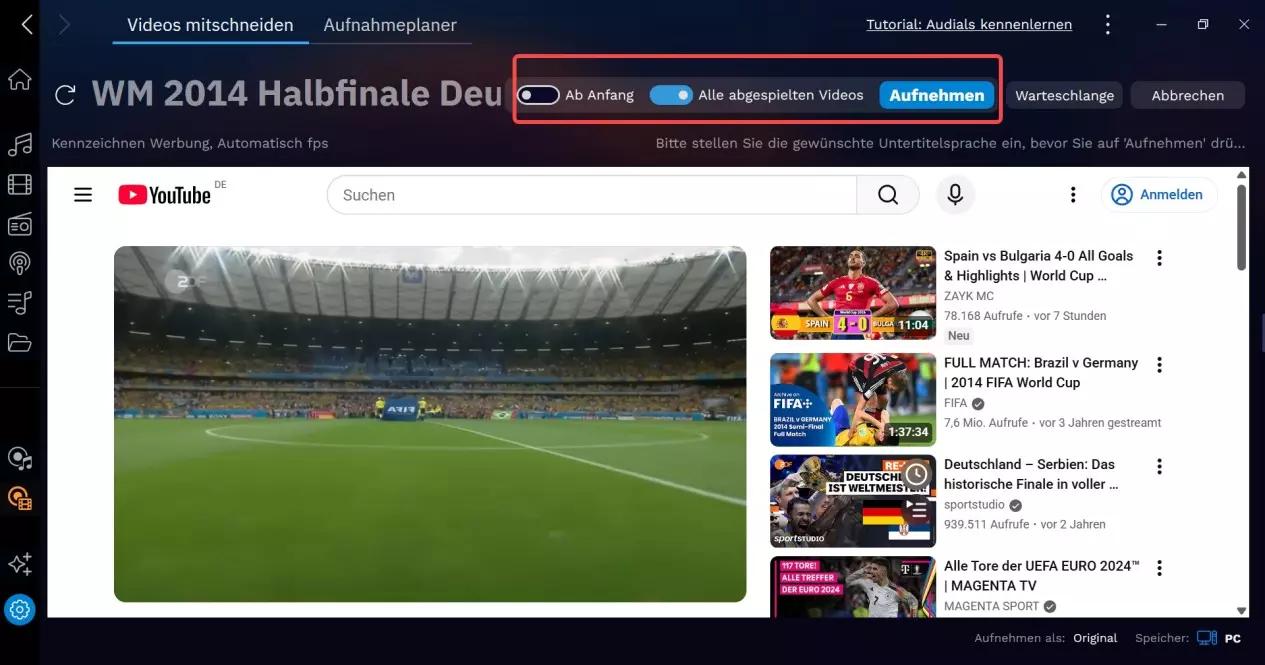Screen dimensions: 1265x665
Task: Switch to Videos mitschneiden tab
Action: [211, 25]
